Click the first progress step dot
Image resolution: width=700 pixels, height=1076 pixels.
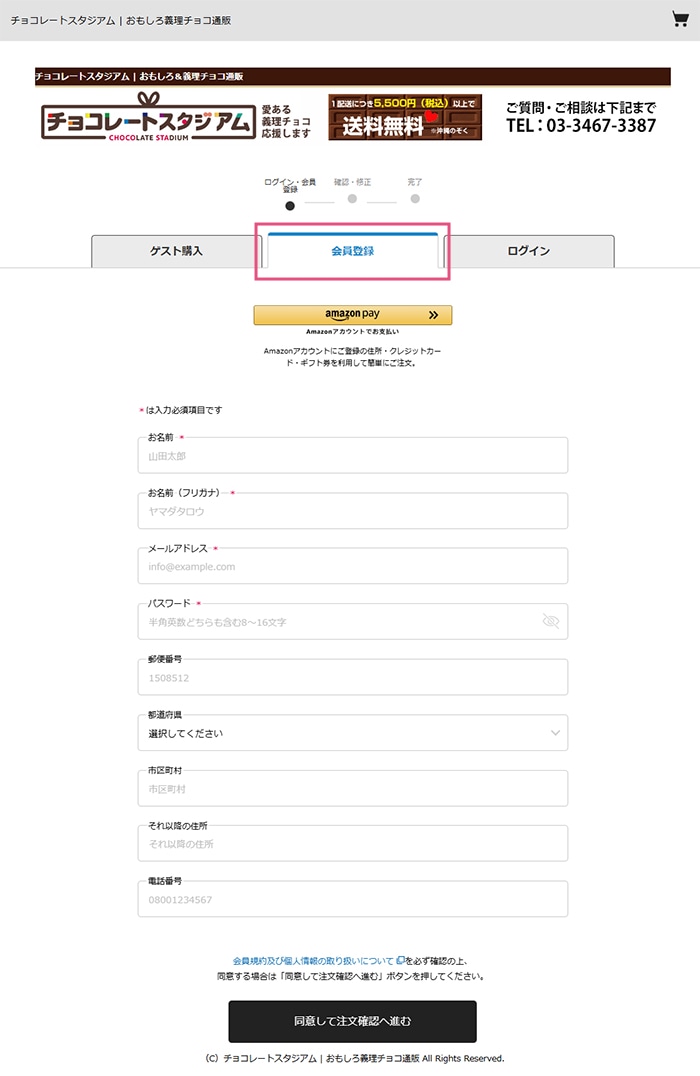[290, 206]
